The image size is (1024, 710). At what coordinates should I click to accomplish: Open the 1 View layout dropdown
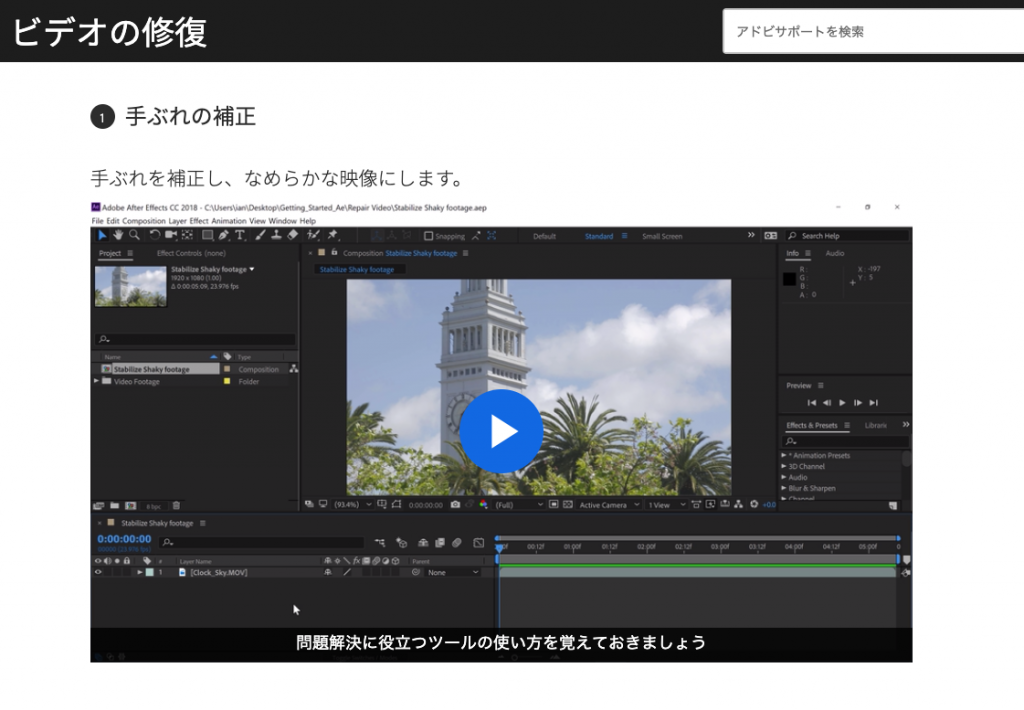click(664, 505)
